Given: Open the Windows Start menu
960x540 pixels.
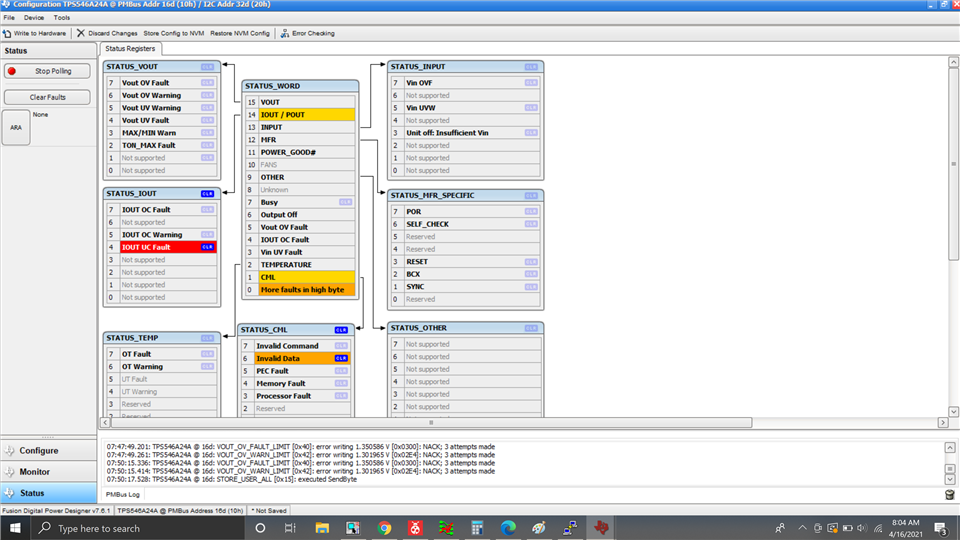Looking at the screenshot, I should pyautogui.click(x=15, y=528).
